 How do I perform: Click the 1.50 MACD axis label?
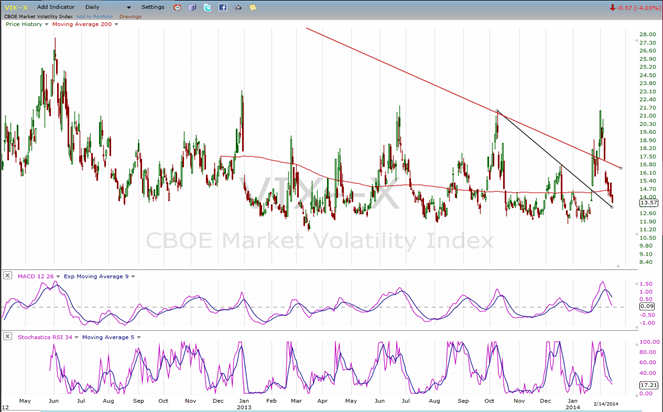coord(646,284)
